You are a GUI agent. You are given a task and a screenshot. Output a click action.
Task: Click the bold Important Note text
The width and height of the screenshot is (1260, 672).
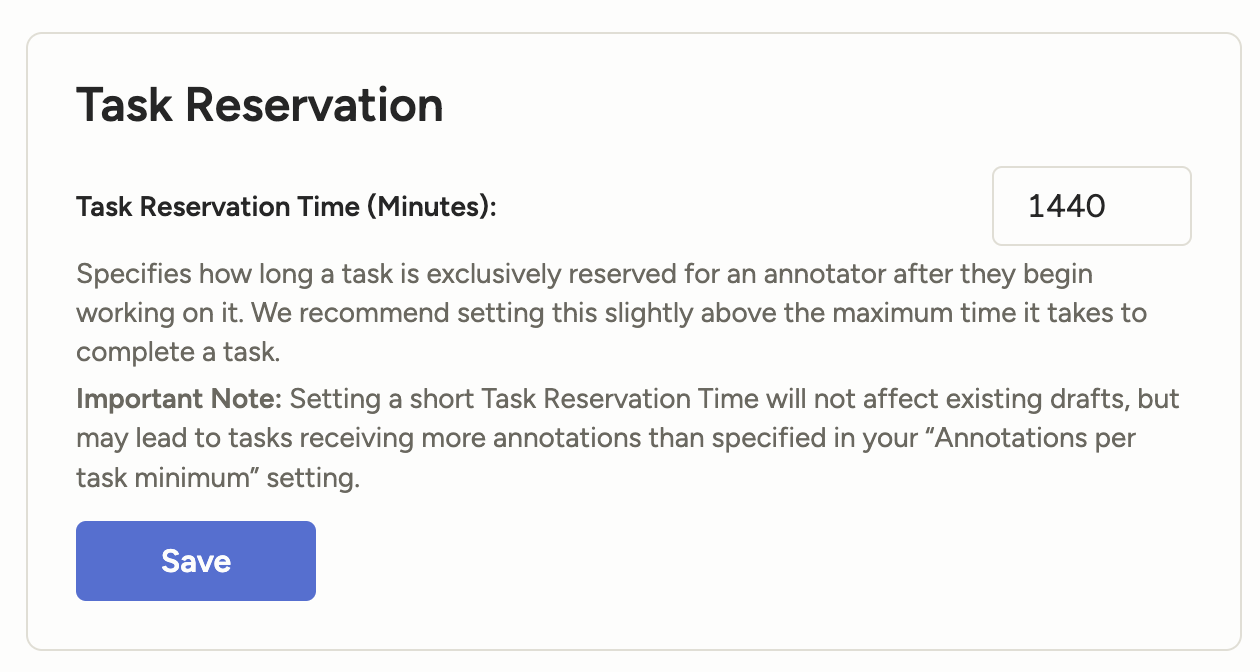pyautogui.click(x=180, y=400)
